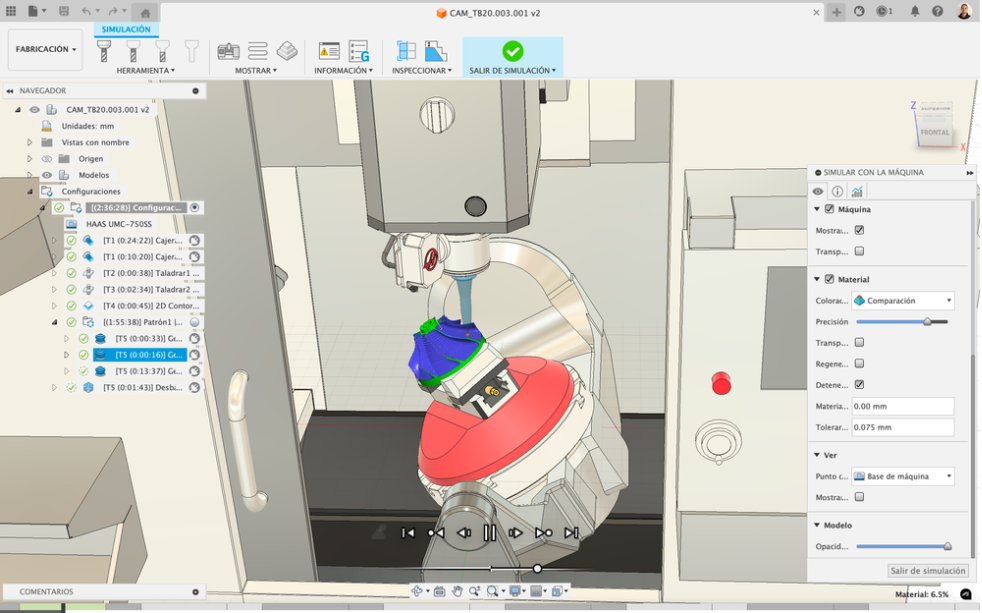Screen dimensions: 982x613
Task: Go to the Home tab icon
Action: point(145,13)
